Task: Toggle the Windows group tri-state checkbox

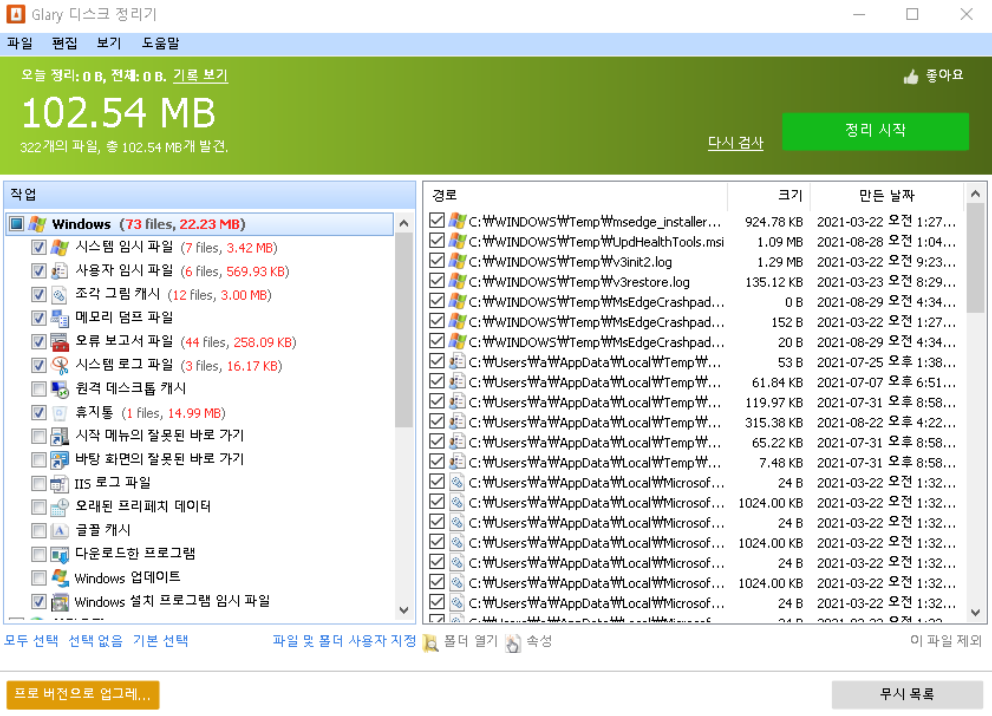Action: coord(16,224)
